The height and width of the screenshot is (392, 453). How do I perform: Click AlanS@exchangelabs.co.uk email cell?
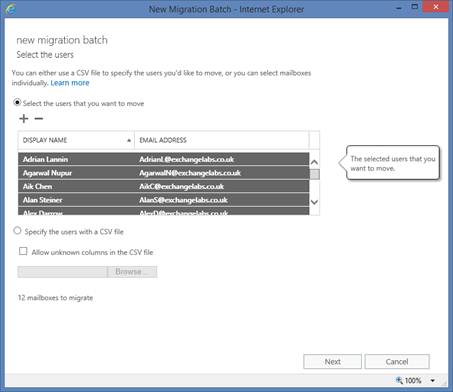coord(184,200)
